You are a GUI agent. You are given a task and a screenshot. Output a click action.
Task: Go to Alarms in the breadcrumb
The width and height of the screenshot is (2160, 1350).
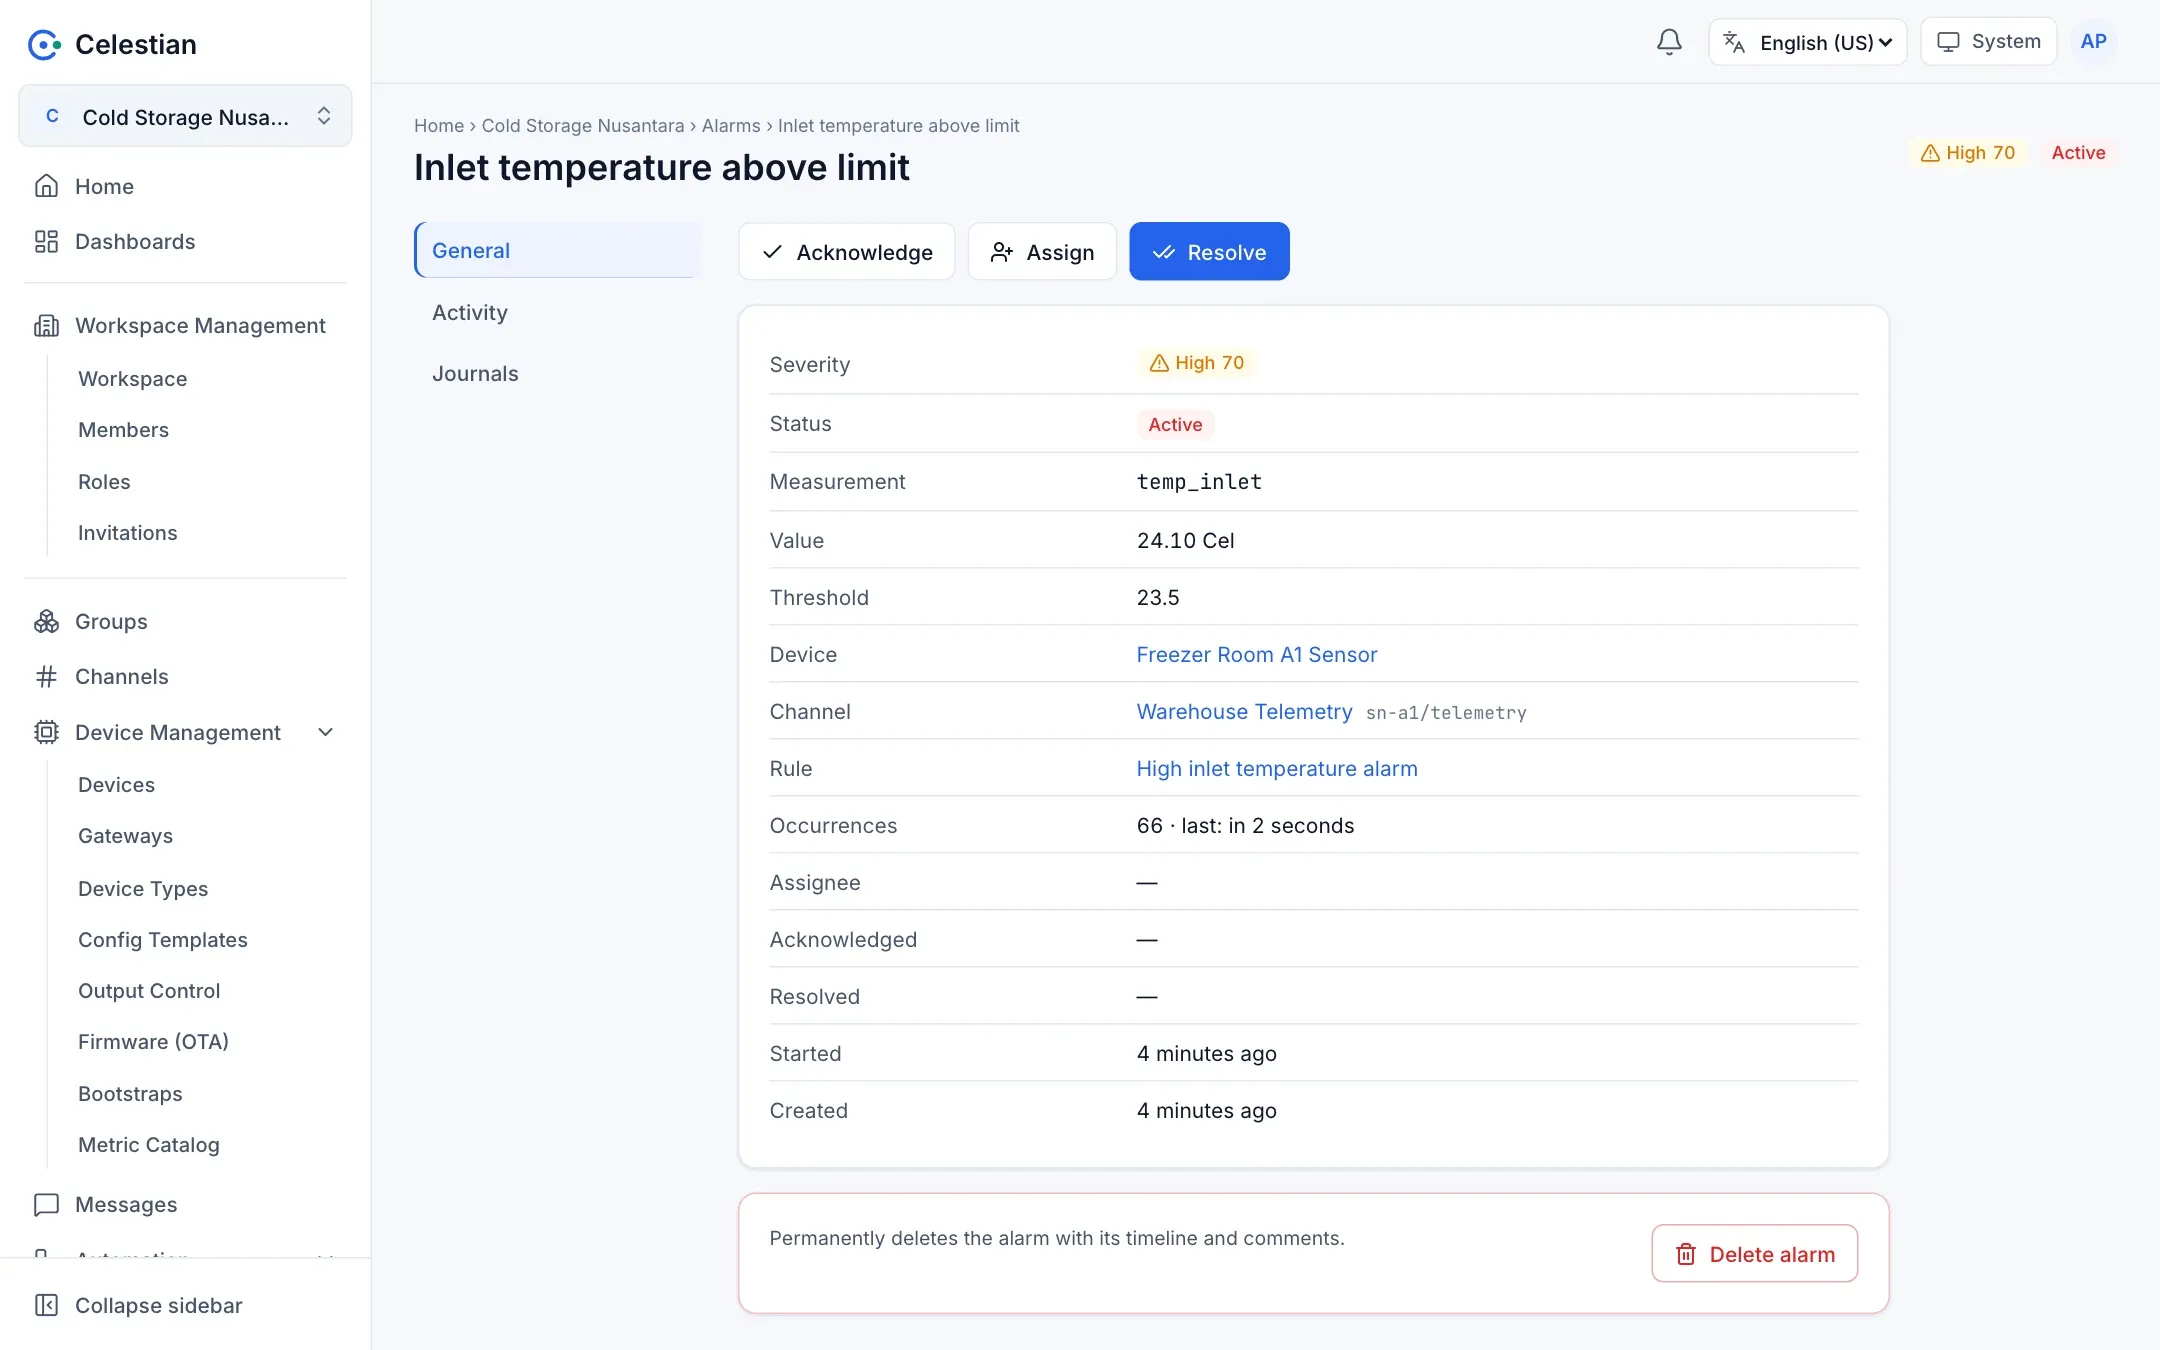click(x=730, y=125)
